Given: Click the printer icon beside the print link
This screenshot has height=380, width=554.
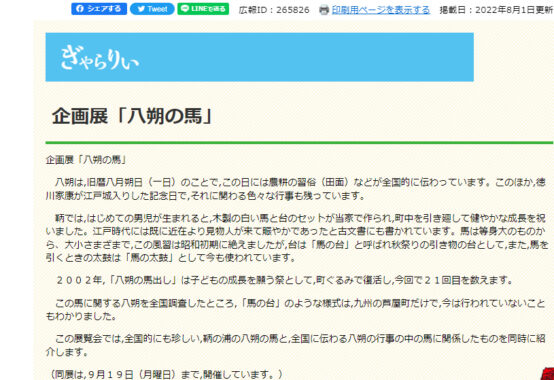Looking at the screenshot, I should [x=324, y=10].
